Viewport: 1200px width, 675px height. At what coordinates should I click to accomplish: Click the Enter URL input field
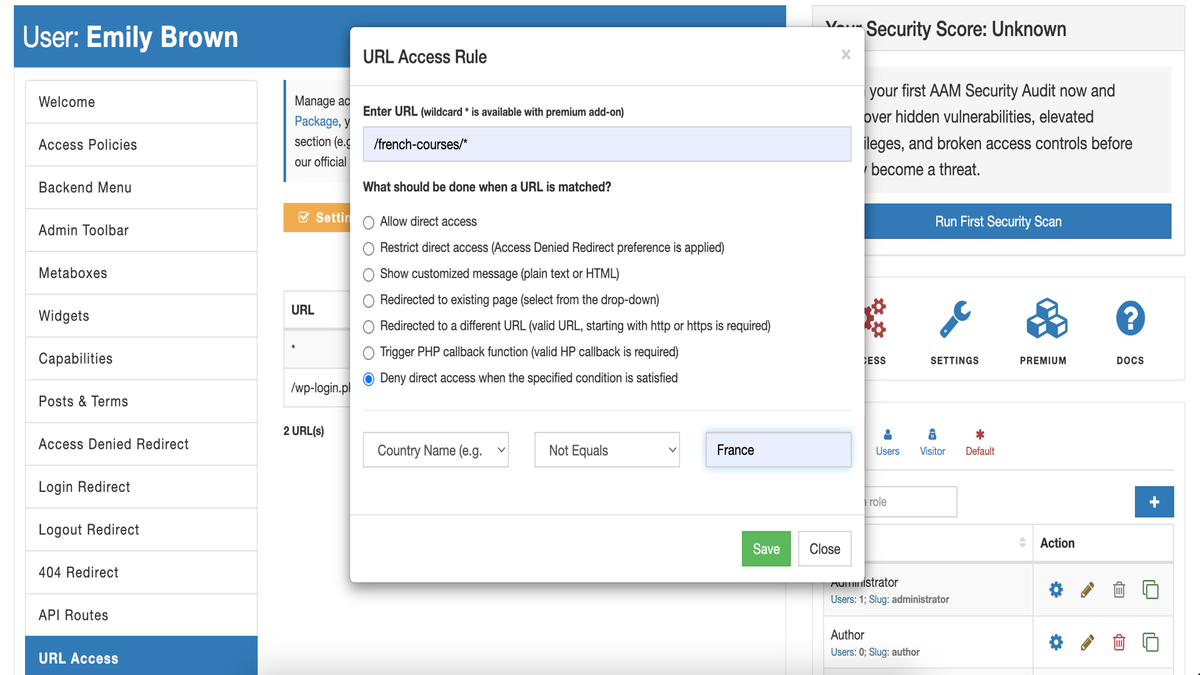point(607,144)
